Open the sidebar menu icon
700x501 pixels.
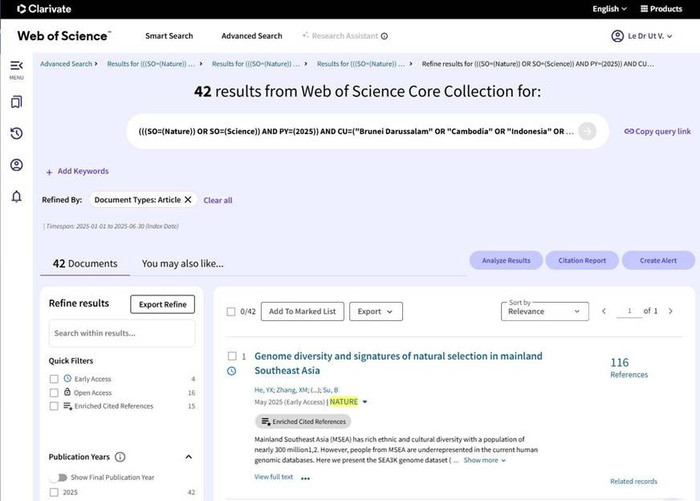pyautogui.click(x=16, y=66)
